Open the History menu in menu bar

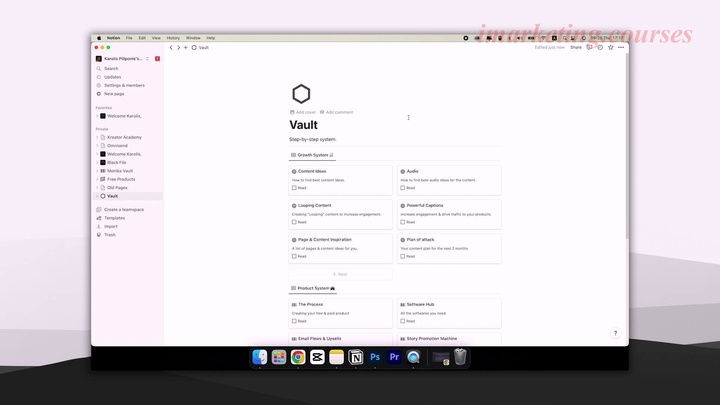173,37
